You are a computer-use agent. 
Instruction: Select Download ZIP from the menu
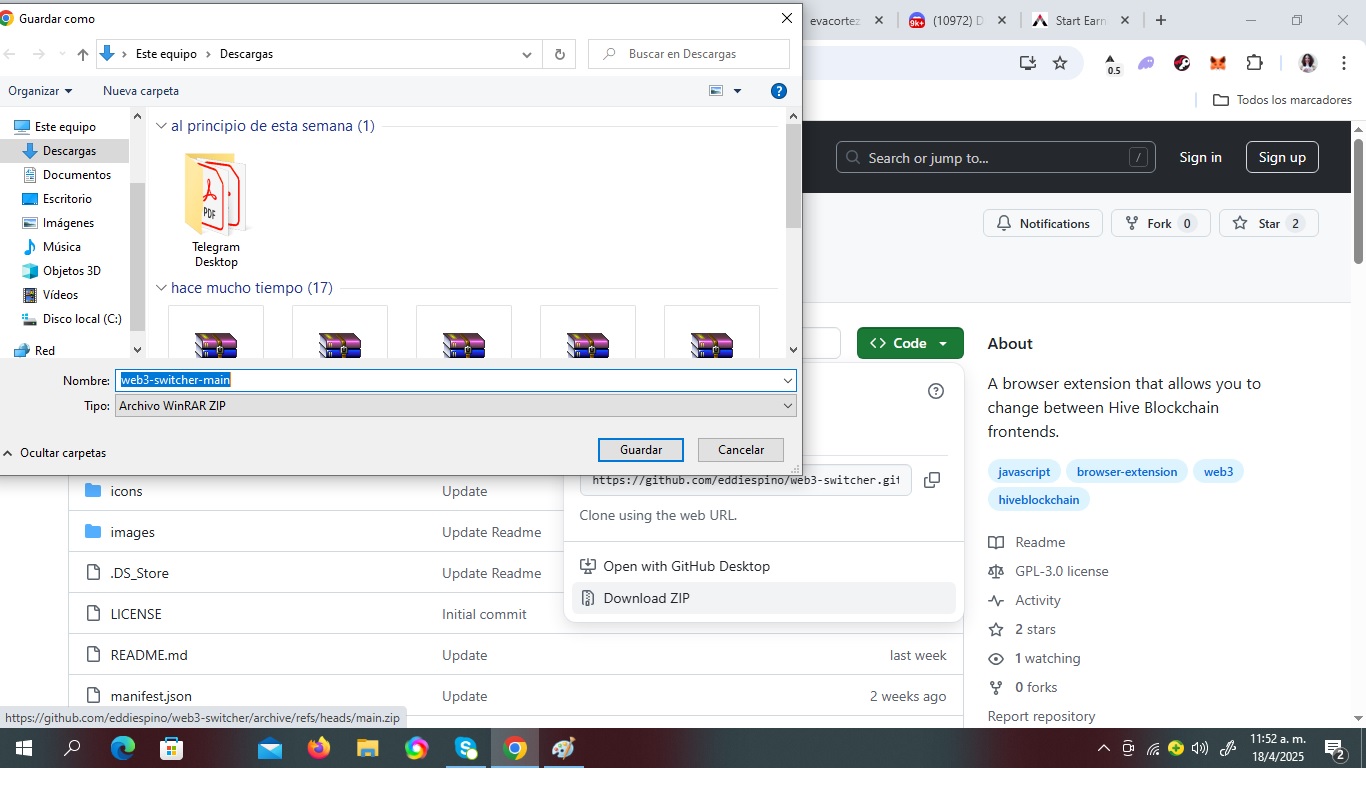click(x=646, y=598)
